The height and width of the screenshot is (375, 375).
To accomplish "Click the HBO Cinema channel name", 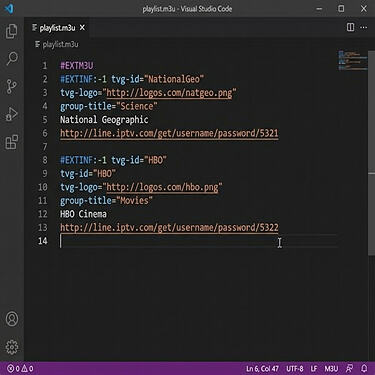I will [x=83, y=214].
